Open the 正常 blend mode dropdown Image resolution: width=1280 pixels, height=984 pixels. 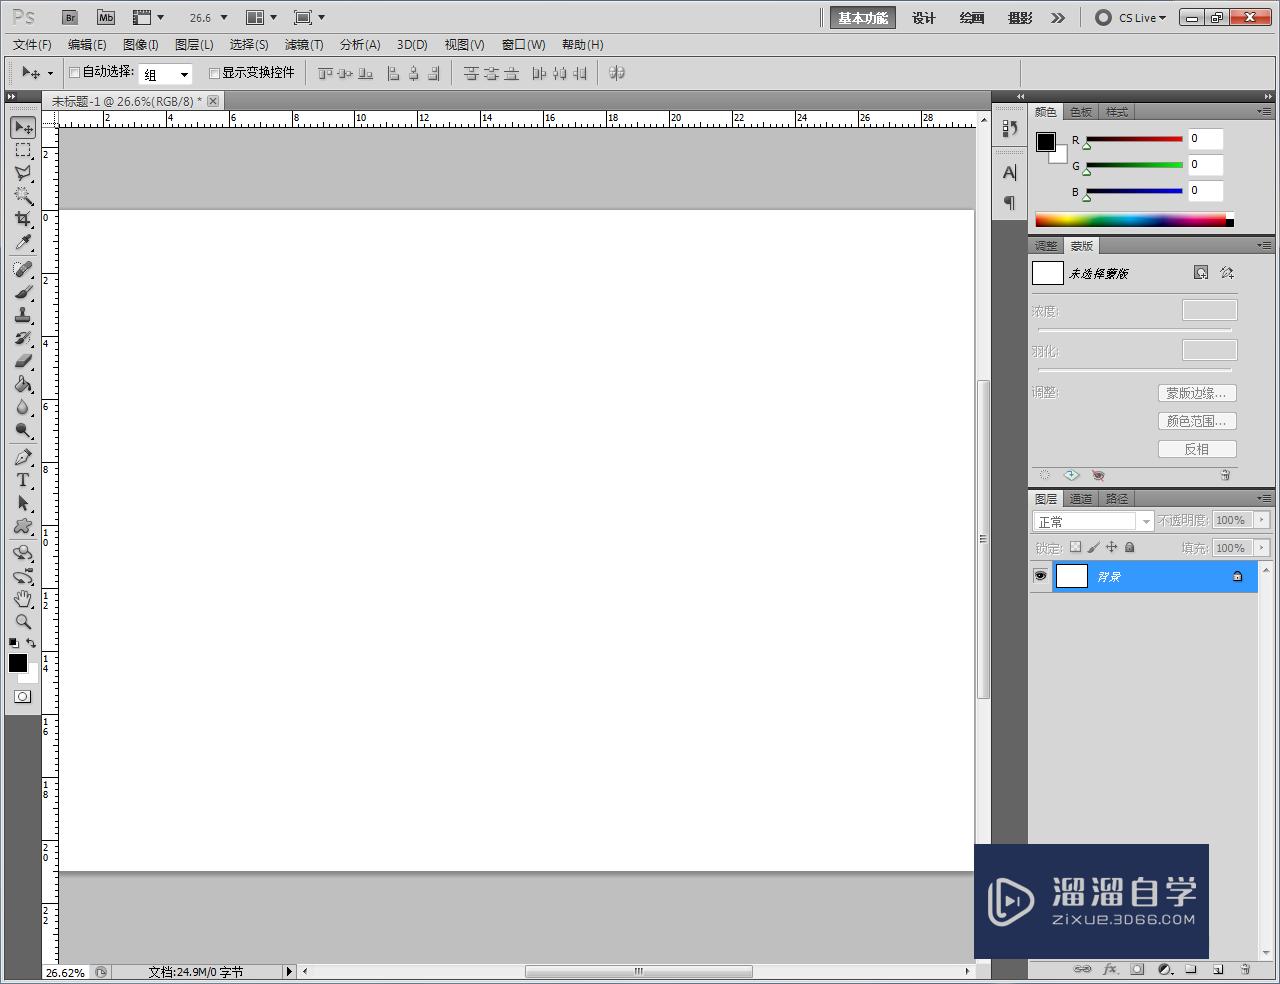(x=1093, y=521)
